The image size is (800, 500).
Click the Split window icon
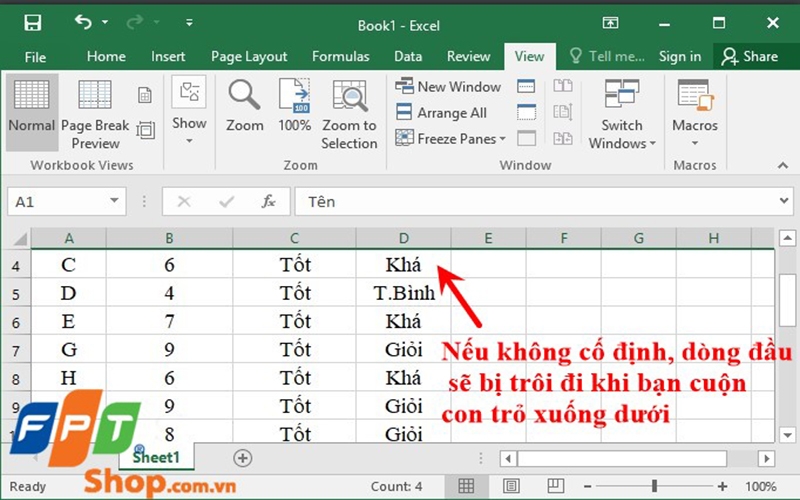[x=526, y=86]
